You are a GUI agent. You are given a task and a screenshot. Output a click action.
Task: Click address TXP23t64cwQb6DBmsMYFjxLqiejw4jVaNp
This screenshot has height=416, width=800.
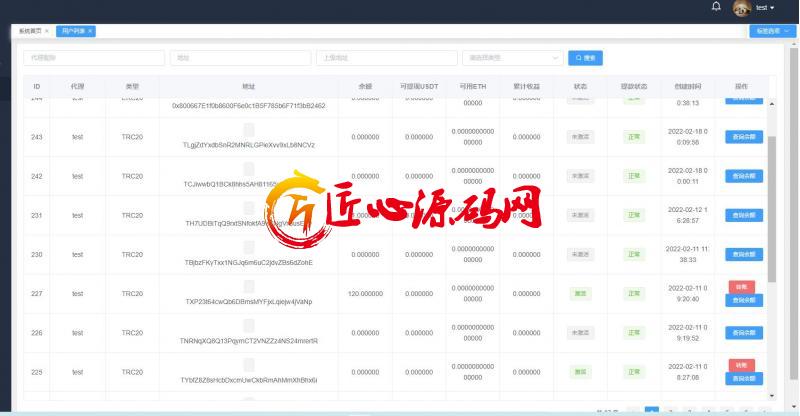(x=248, y=302)
